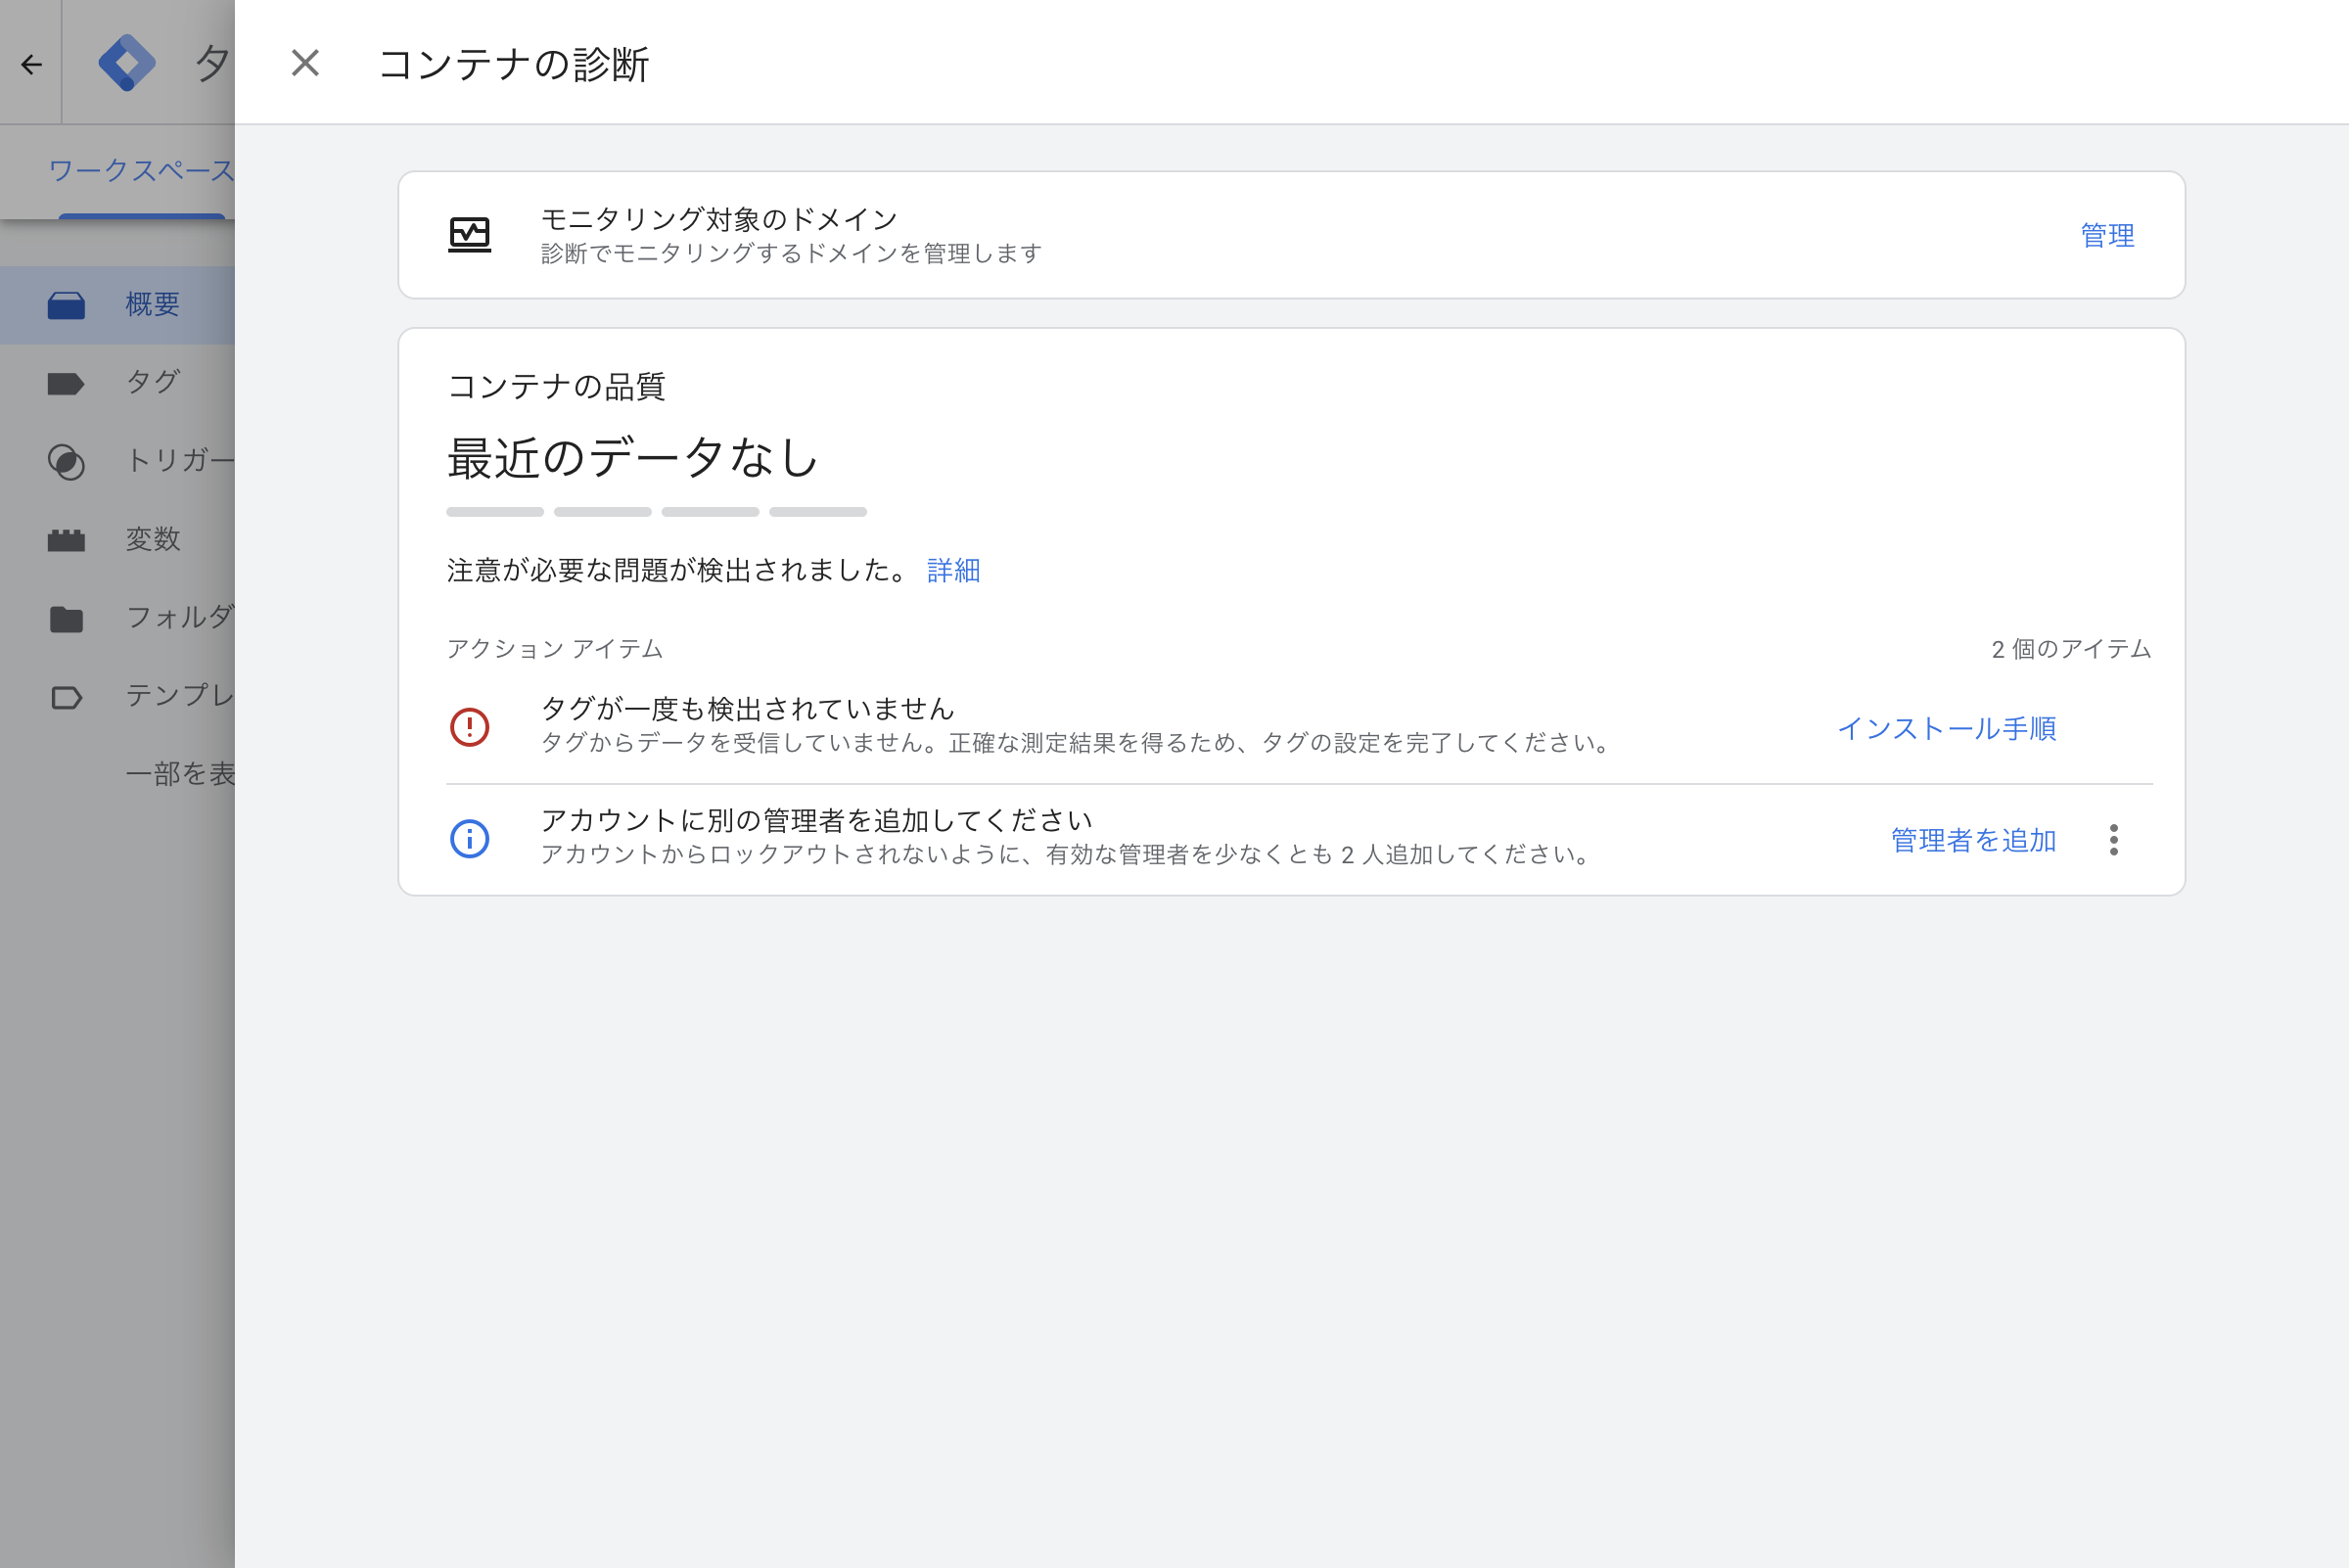Screen dimensions: 2349x1568
Task: Click the monitoring domain chart icon
Action: coord(469,234)
